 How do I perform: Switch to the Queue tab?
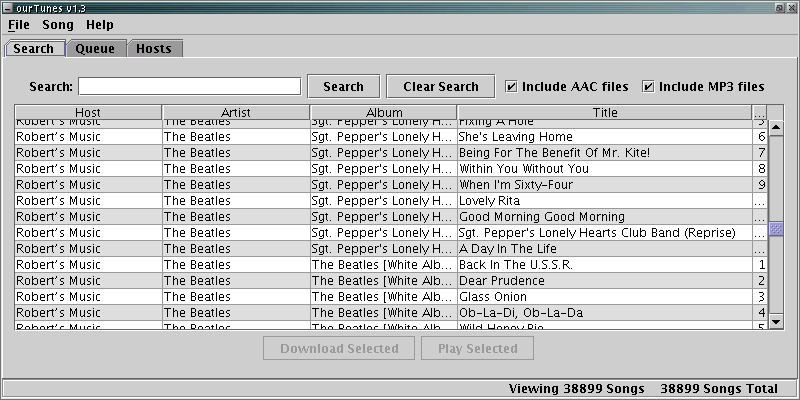pos(95,48)
